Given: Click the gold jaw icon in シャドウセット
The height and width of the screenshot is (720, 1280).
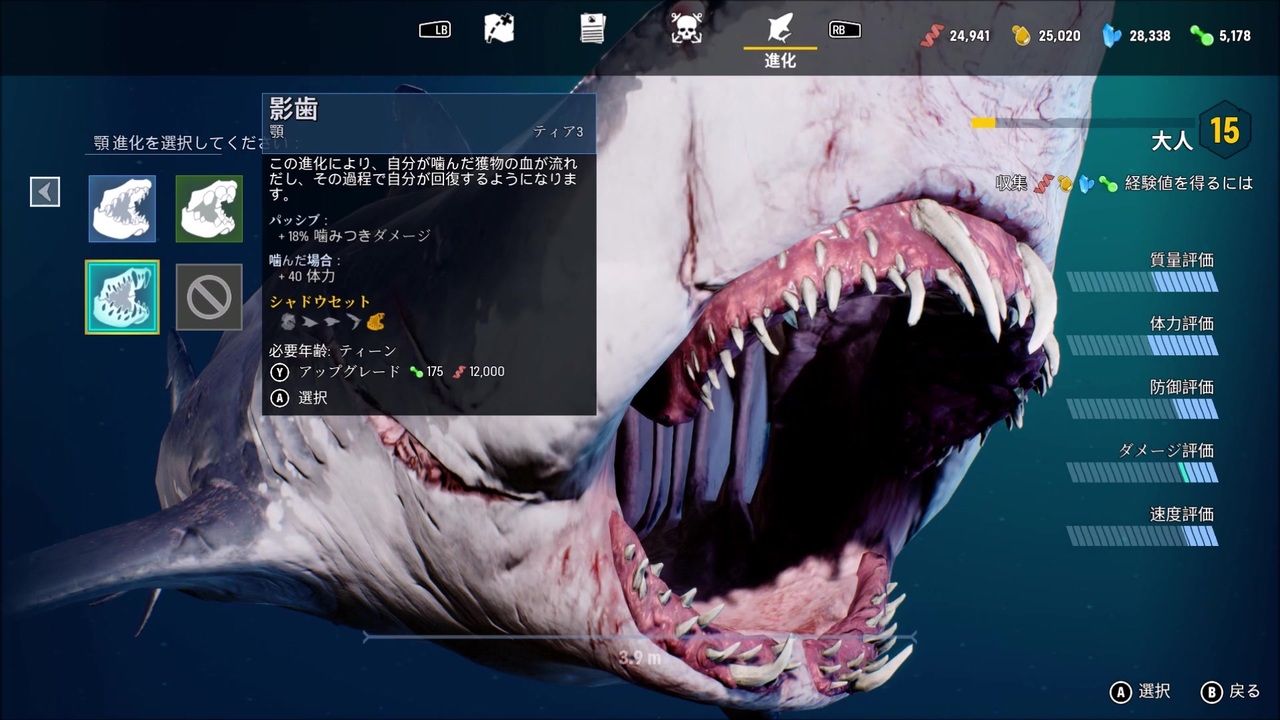Looking at the screenshot, I should coord(376,322).
